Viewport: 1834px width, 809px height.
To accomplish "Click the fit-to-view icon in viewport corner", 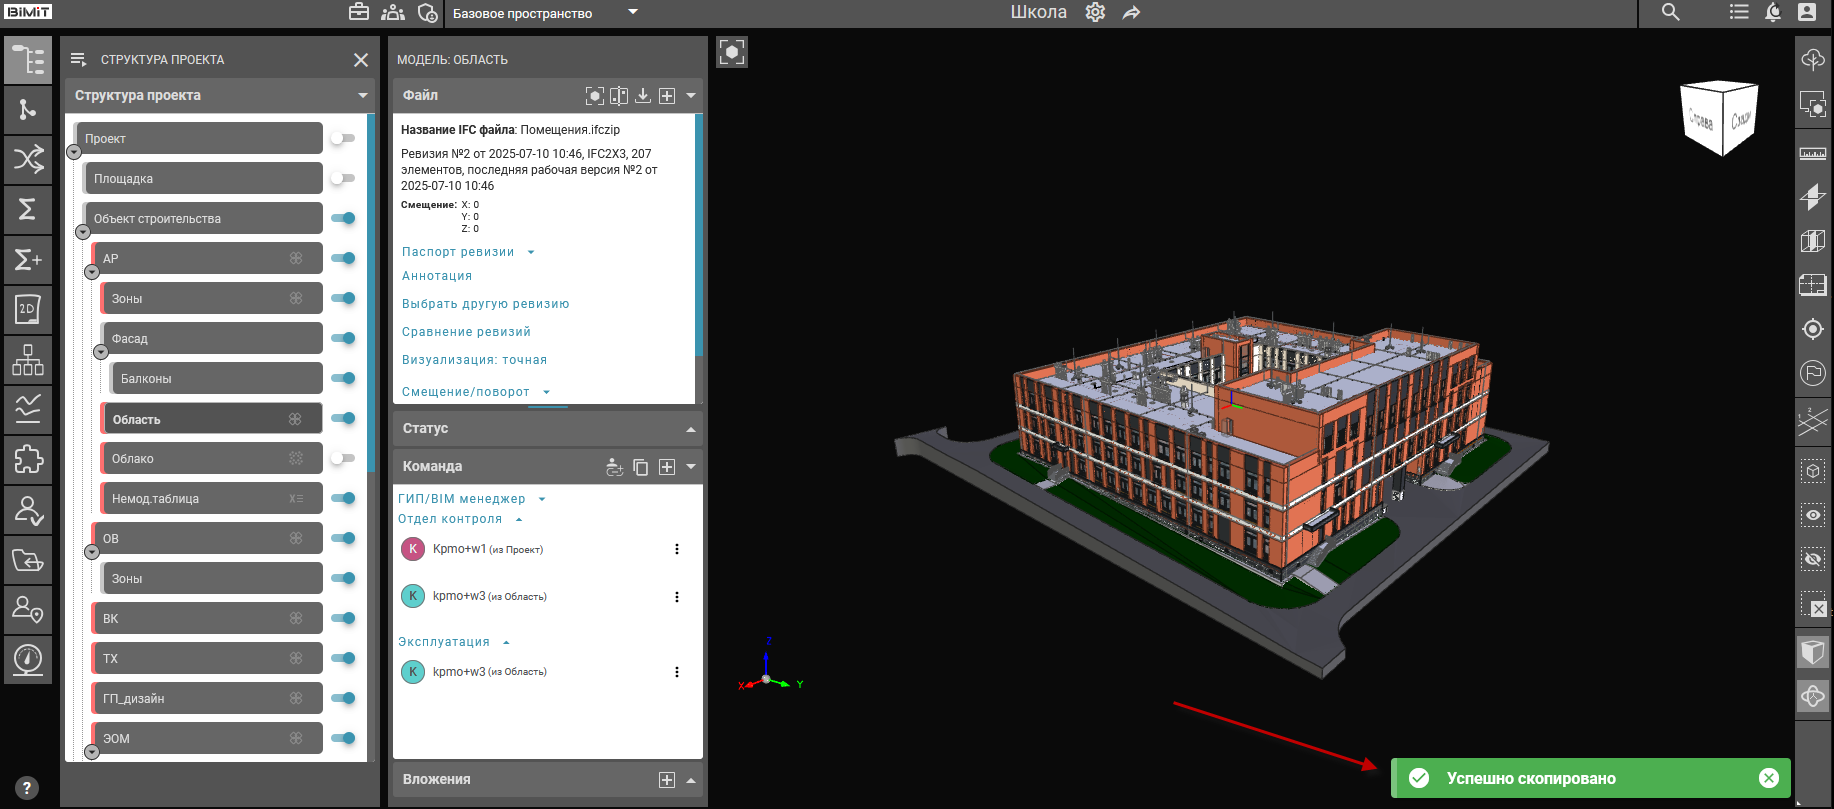I will coord(732,52).
